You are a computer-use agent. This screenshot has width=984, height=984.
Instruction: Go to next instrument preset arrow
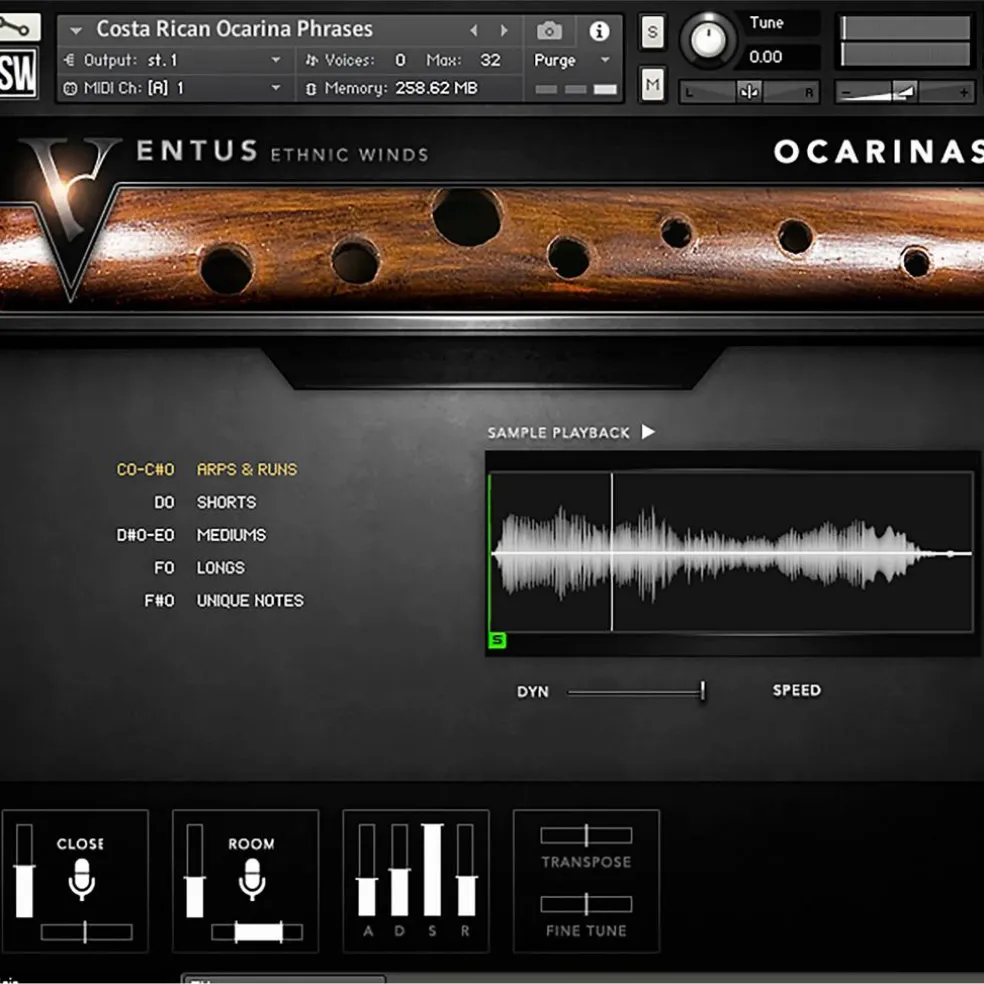point(503,30)
